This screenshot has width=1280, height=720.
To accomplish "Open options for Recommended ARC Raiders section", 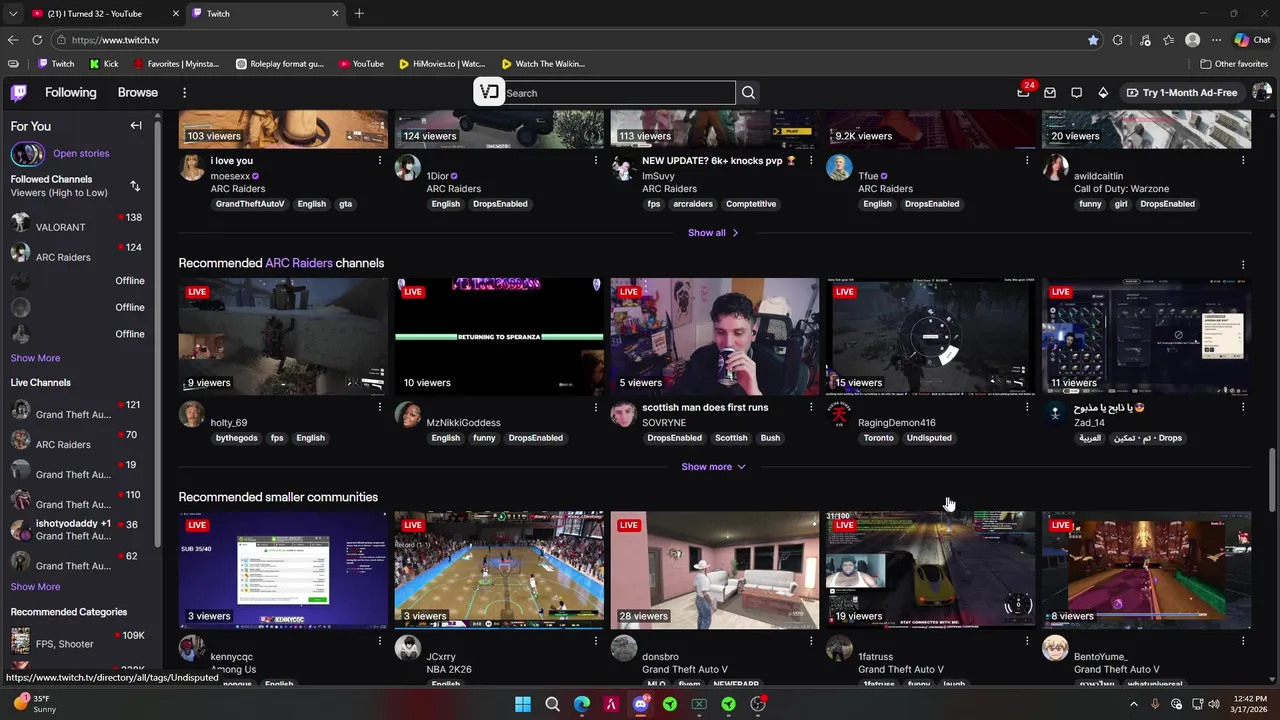I will pyautogui.click(x=1243, y=264).
